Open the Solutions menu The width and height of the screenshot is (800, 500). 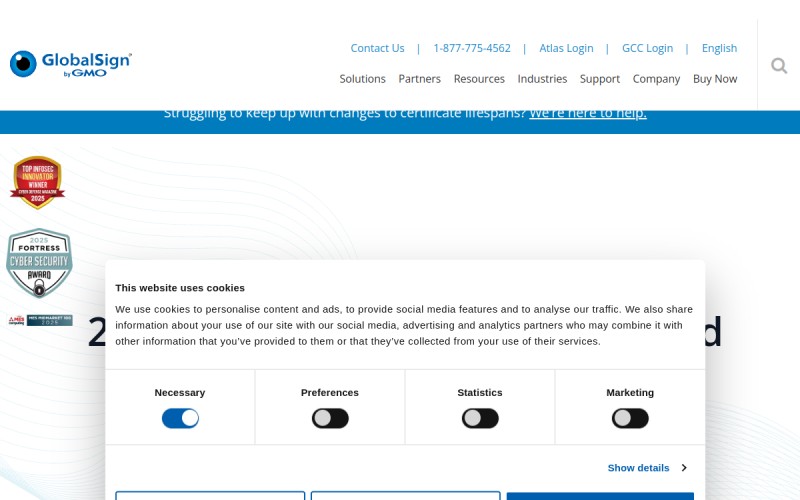click(x=362, y=79)
